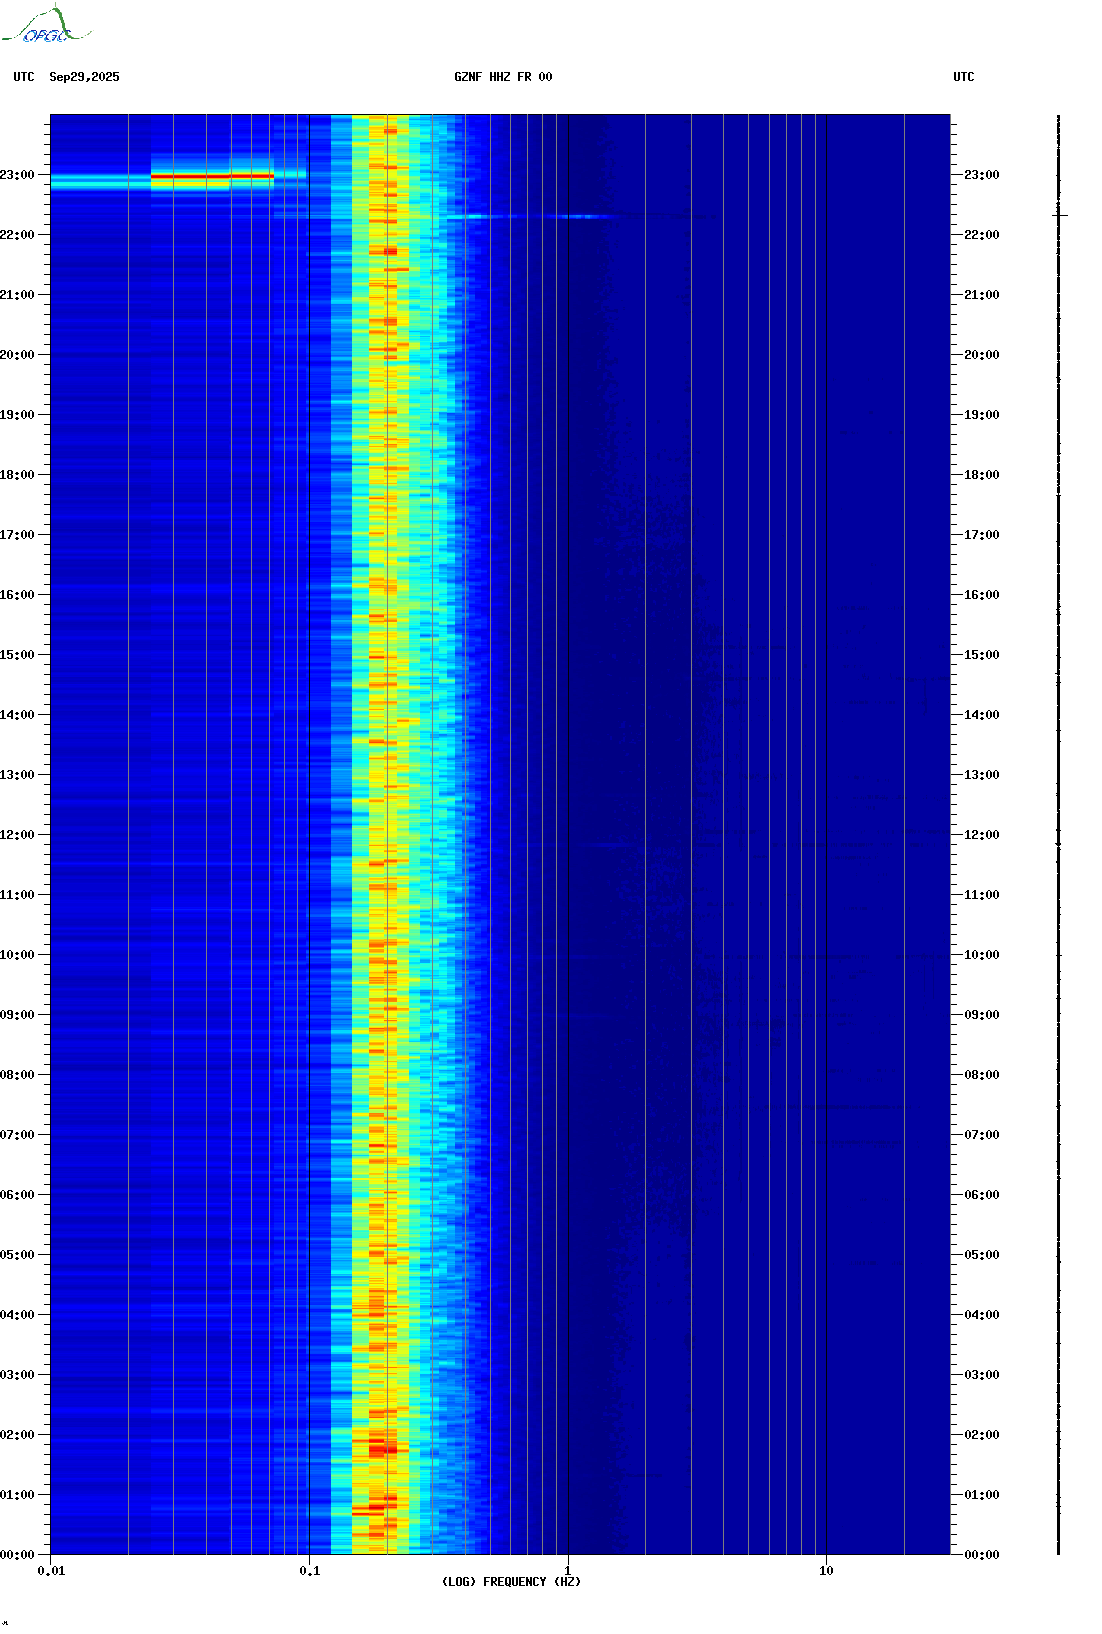Click the cross marker on the right seismogram trace
This screenshot has height=1634, width=1102.
1060,215
